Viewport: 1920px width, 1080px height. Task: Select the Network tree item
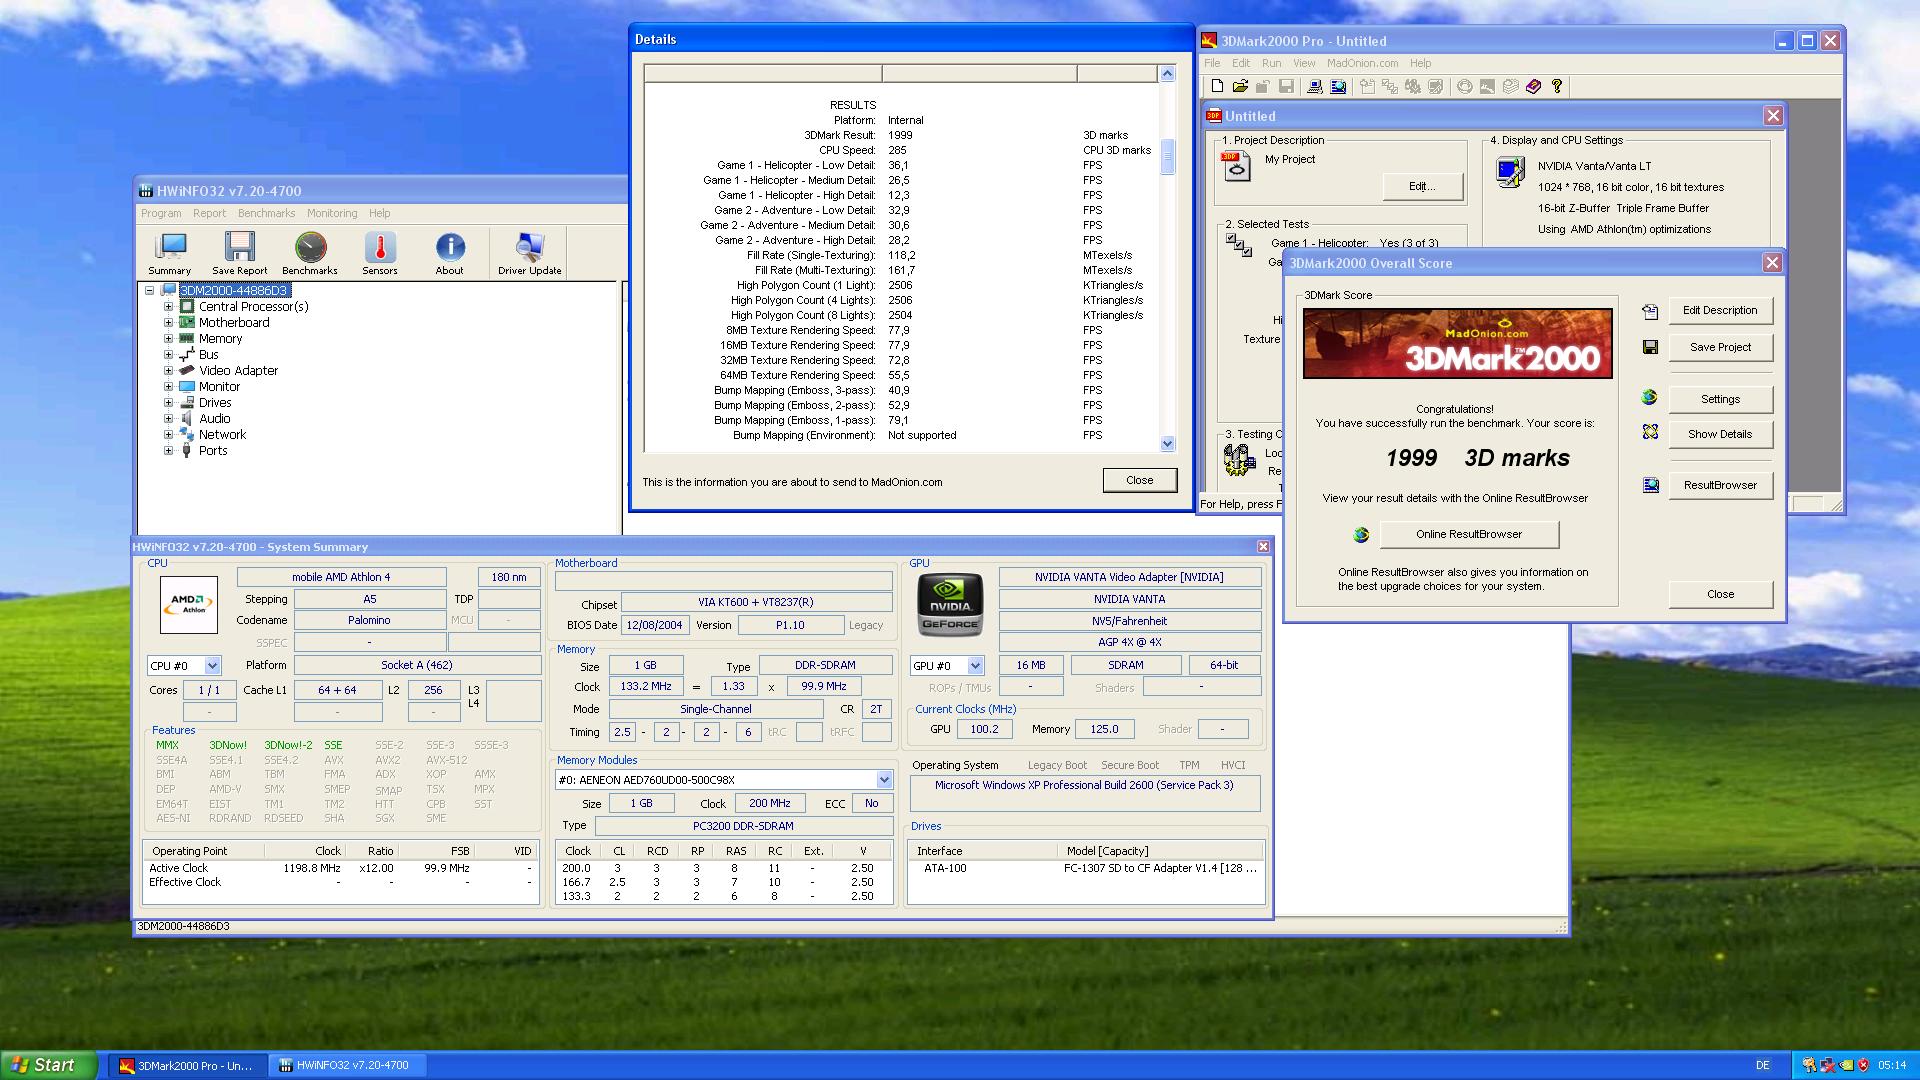[x=222, y=435]
